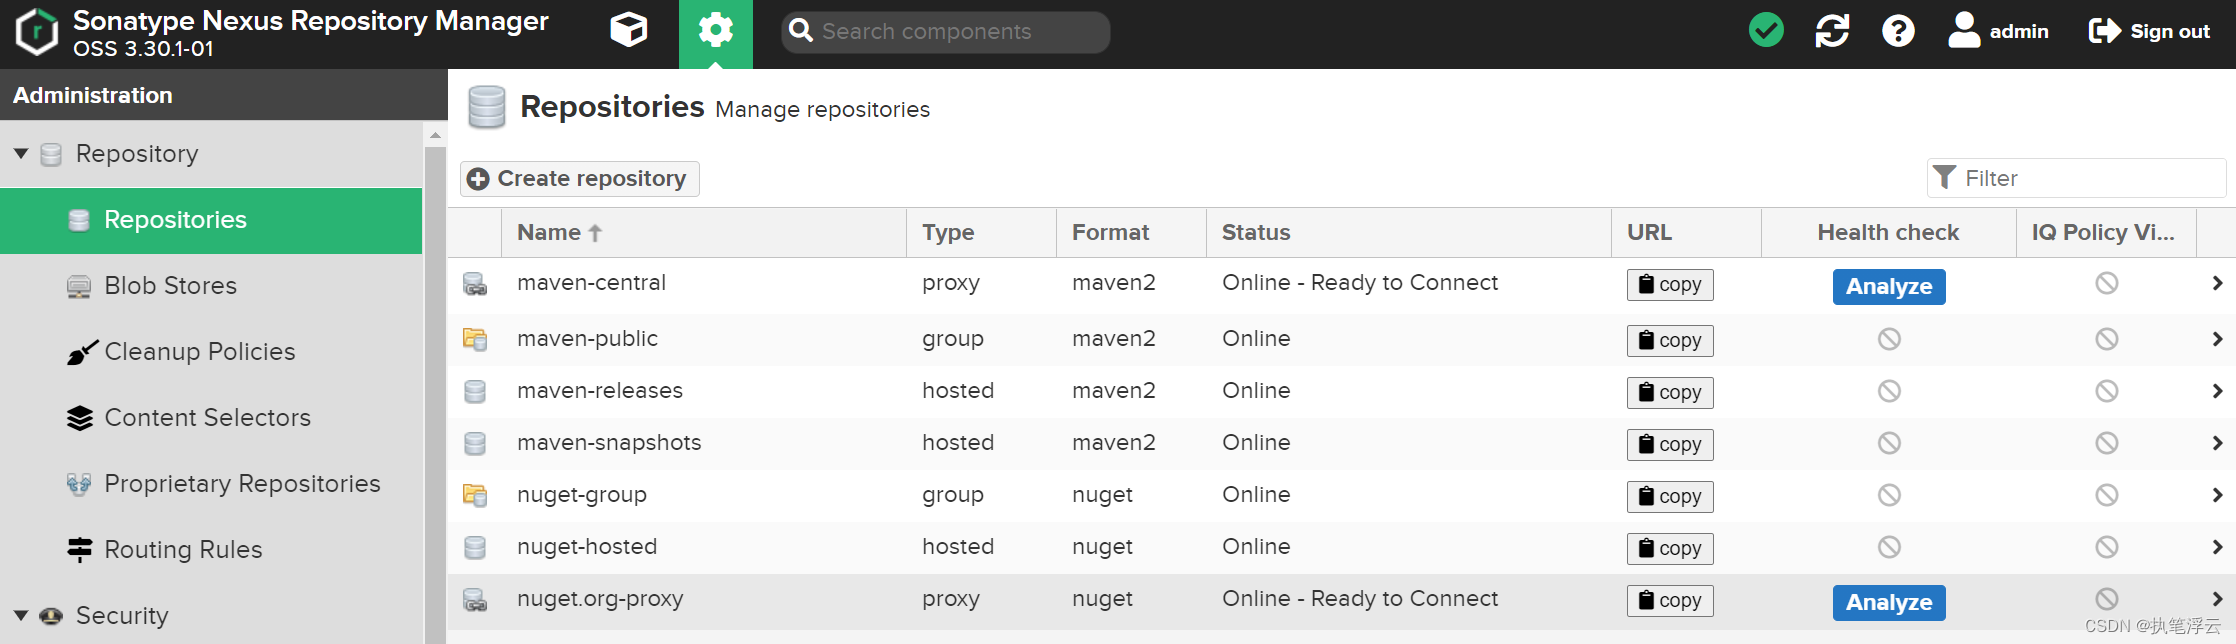Screen dimensions: 2236x644
Task: Click the Content Selectors layers icon
Action: (x=80, y=418)
